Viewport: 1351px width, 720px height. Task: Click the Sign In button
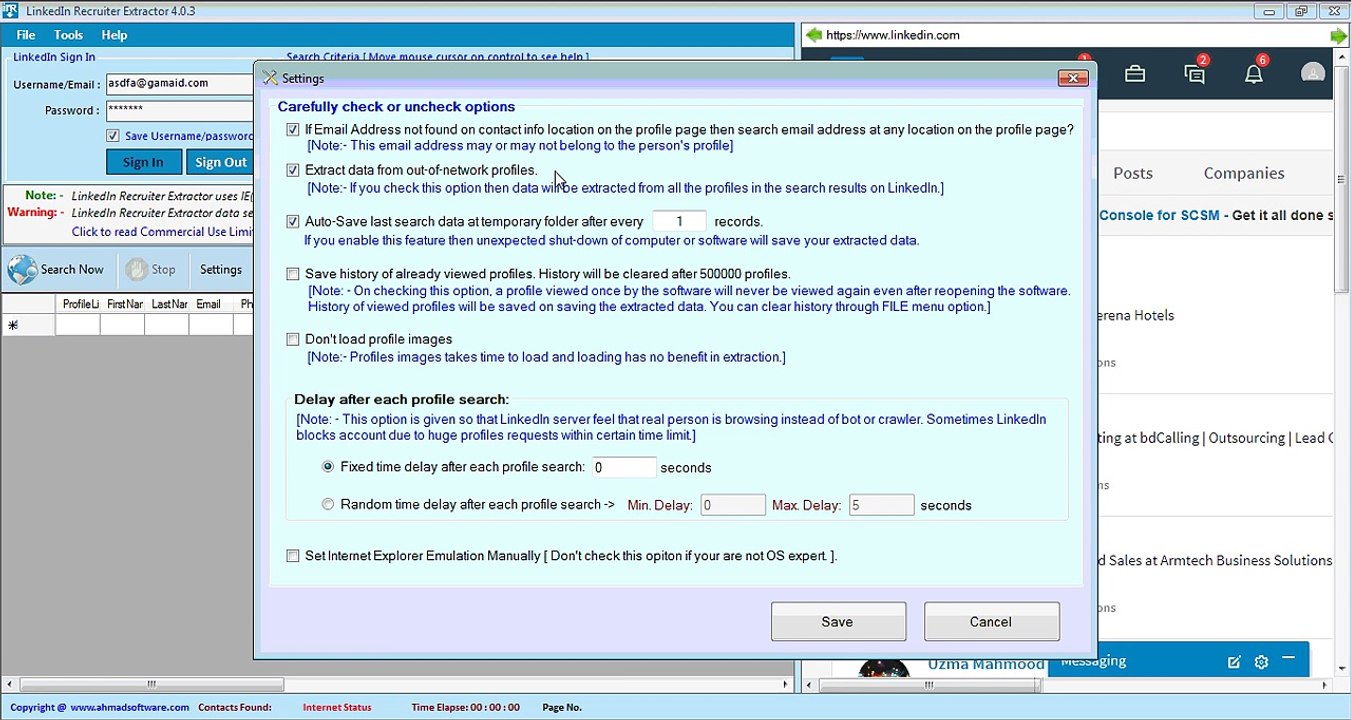(143, 162)
